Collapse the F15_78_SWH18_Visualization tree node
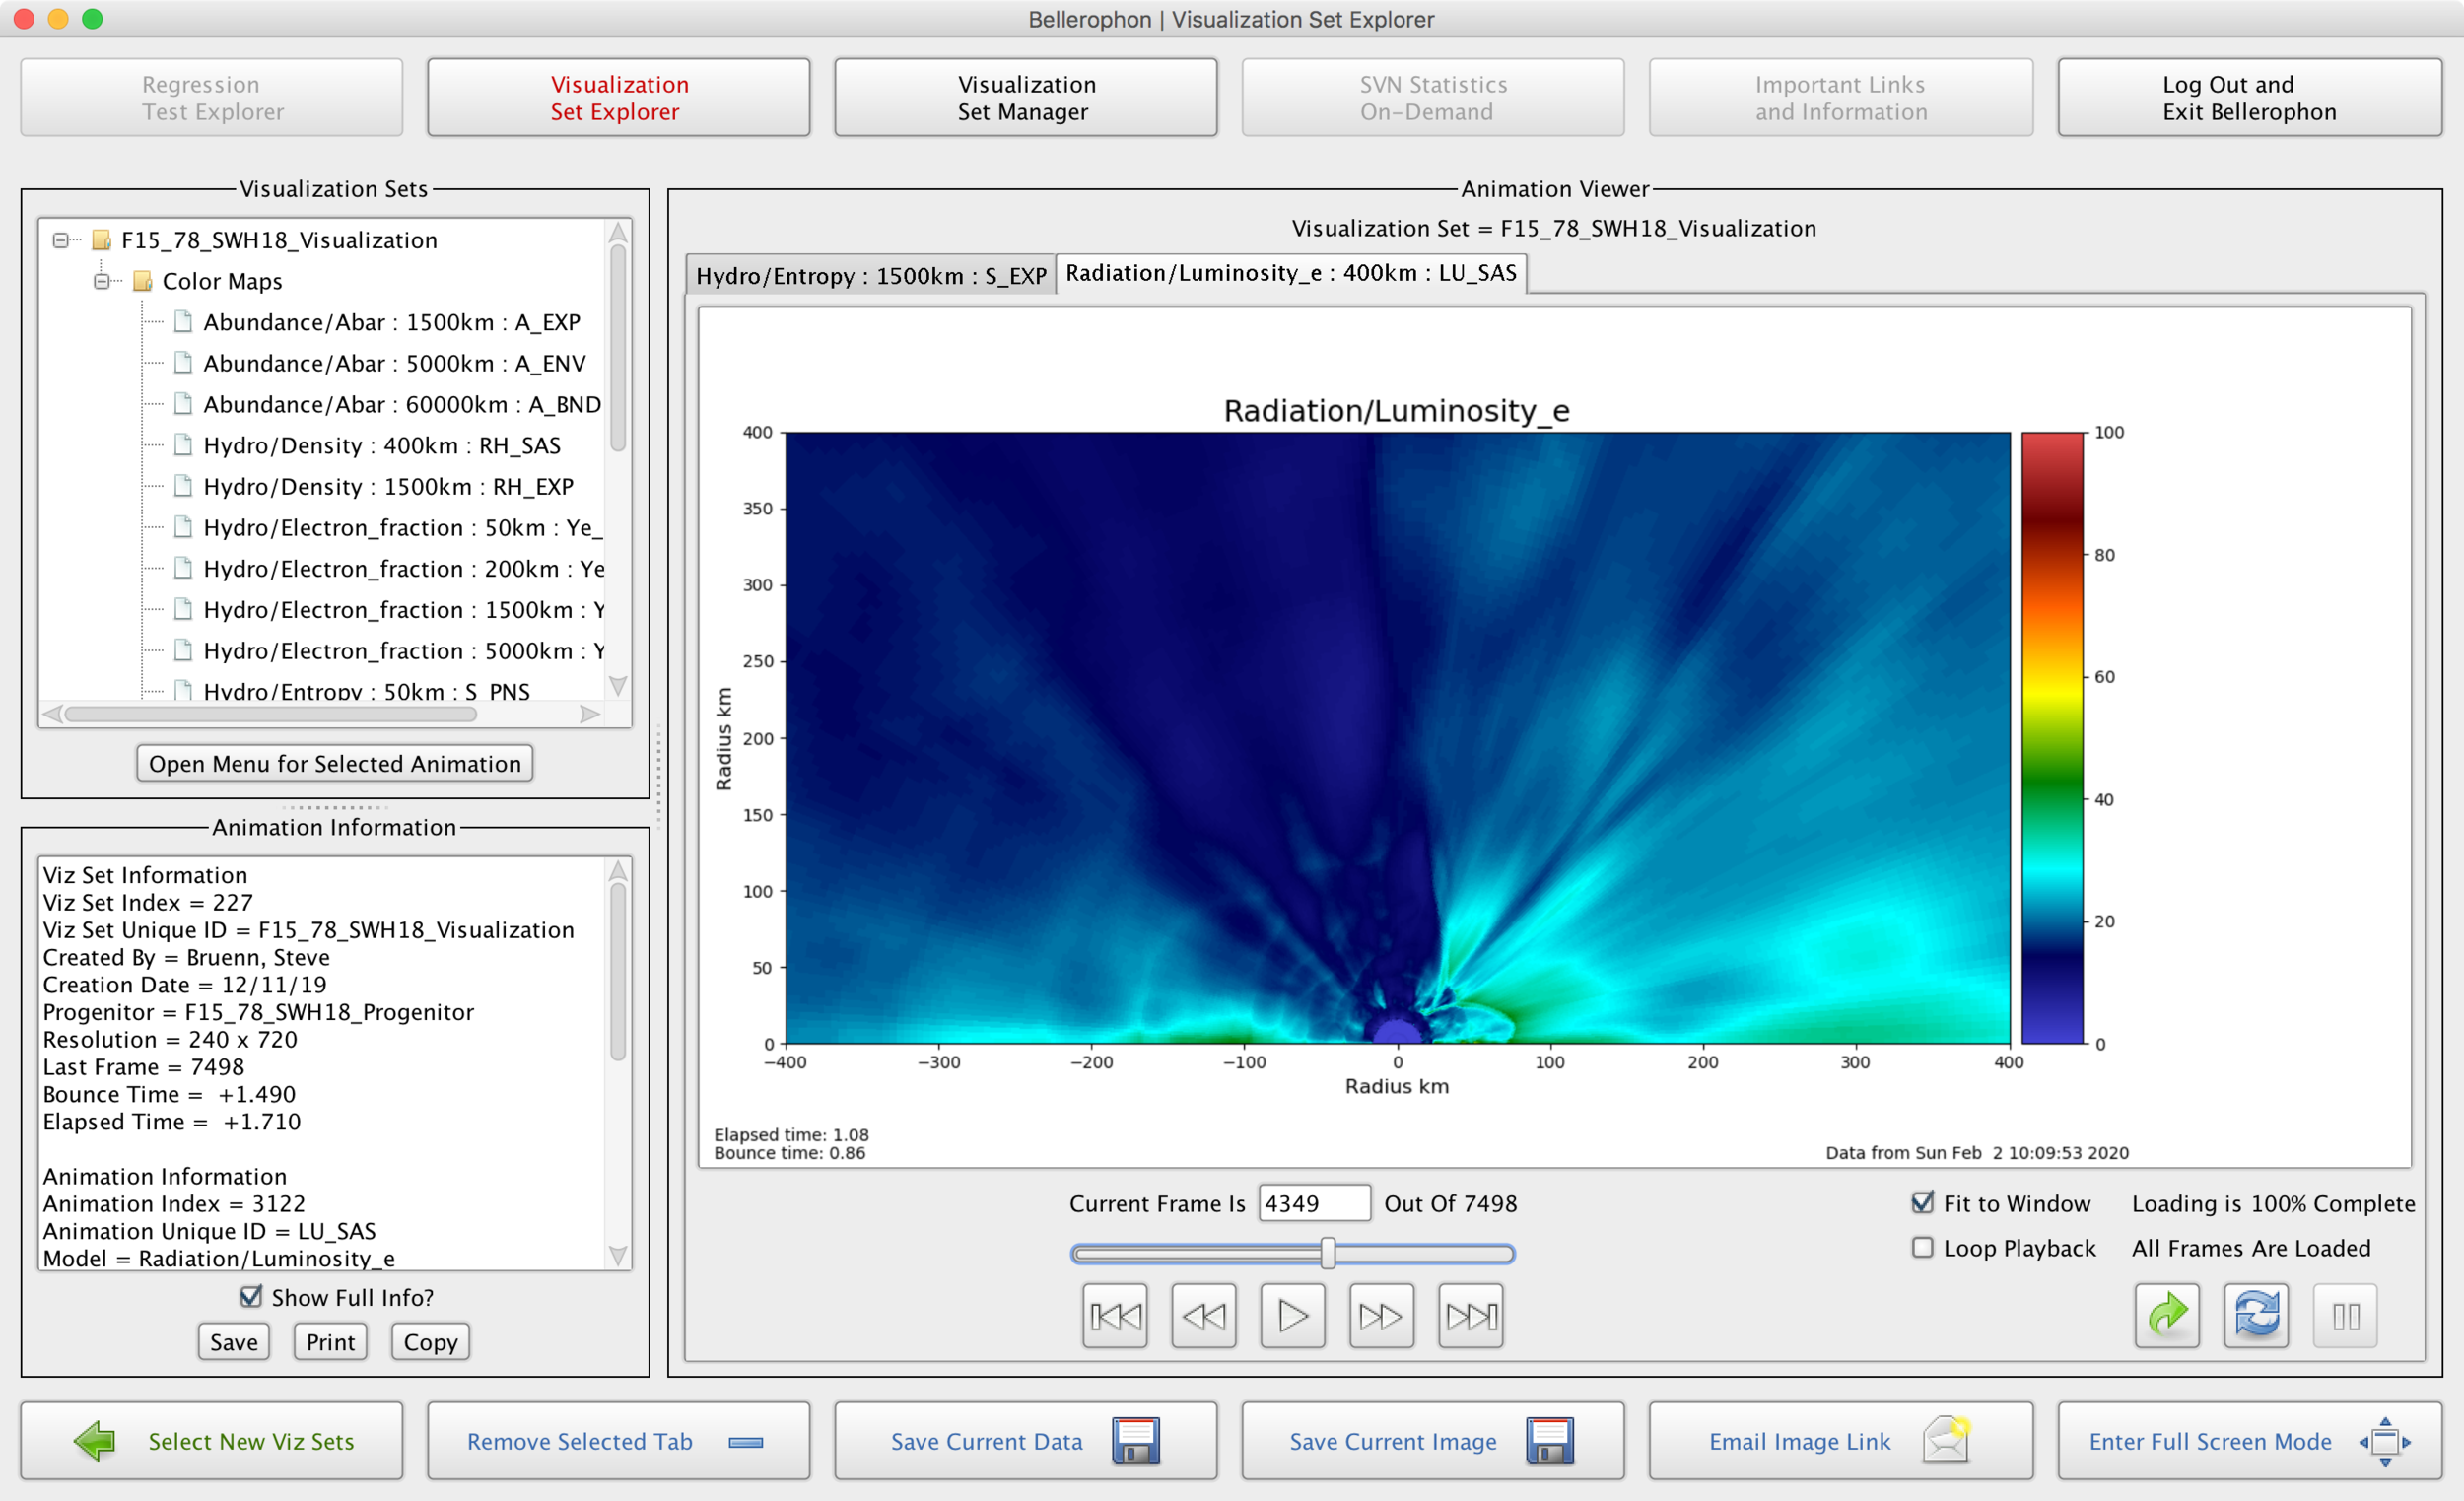Viewport: 2464px width, 1501px height. tap(61, 240)
